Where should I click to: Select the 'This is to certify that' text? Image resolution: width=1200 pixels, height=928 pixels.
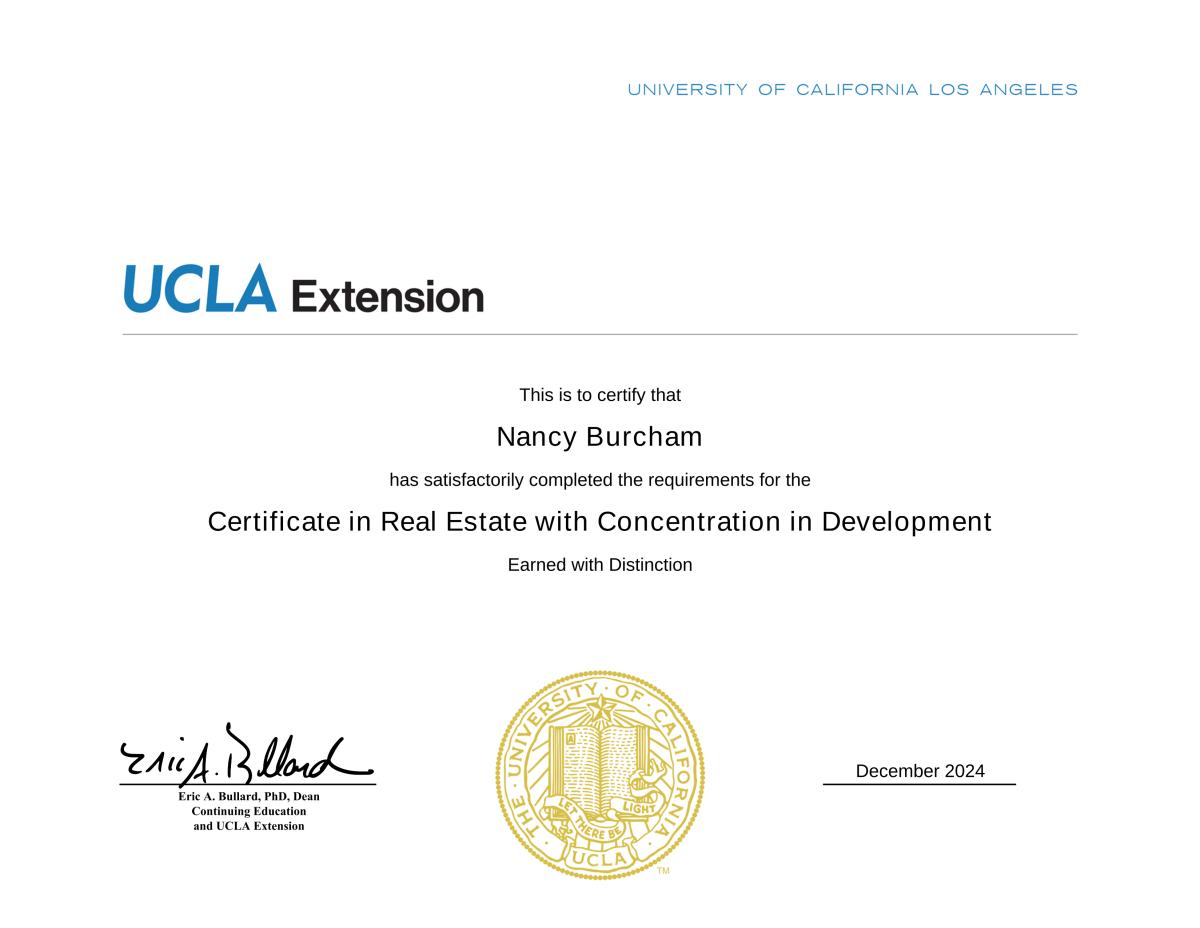tap(600, 395)
